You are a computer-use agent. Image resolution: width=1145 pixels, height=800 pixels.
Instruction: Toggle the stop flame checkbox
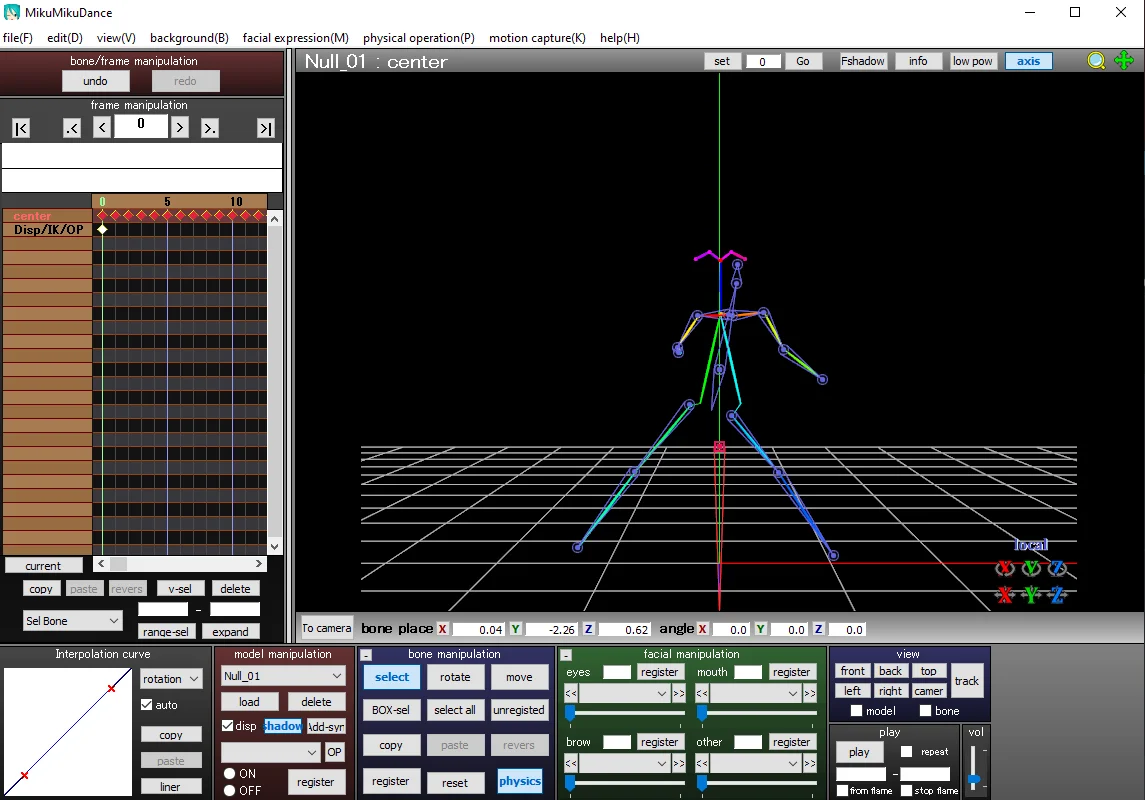point(906,791)
